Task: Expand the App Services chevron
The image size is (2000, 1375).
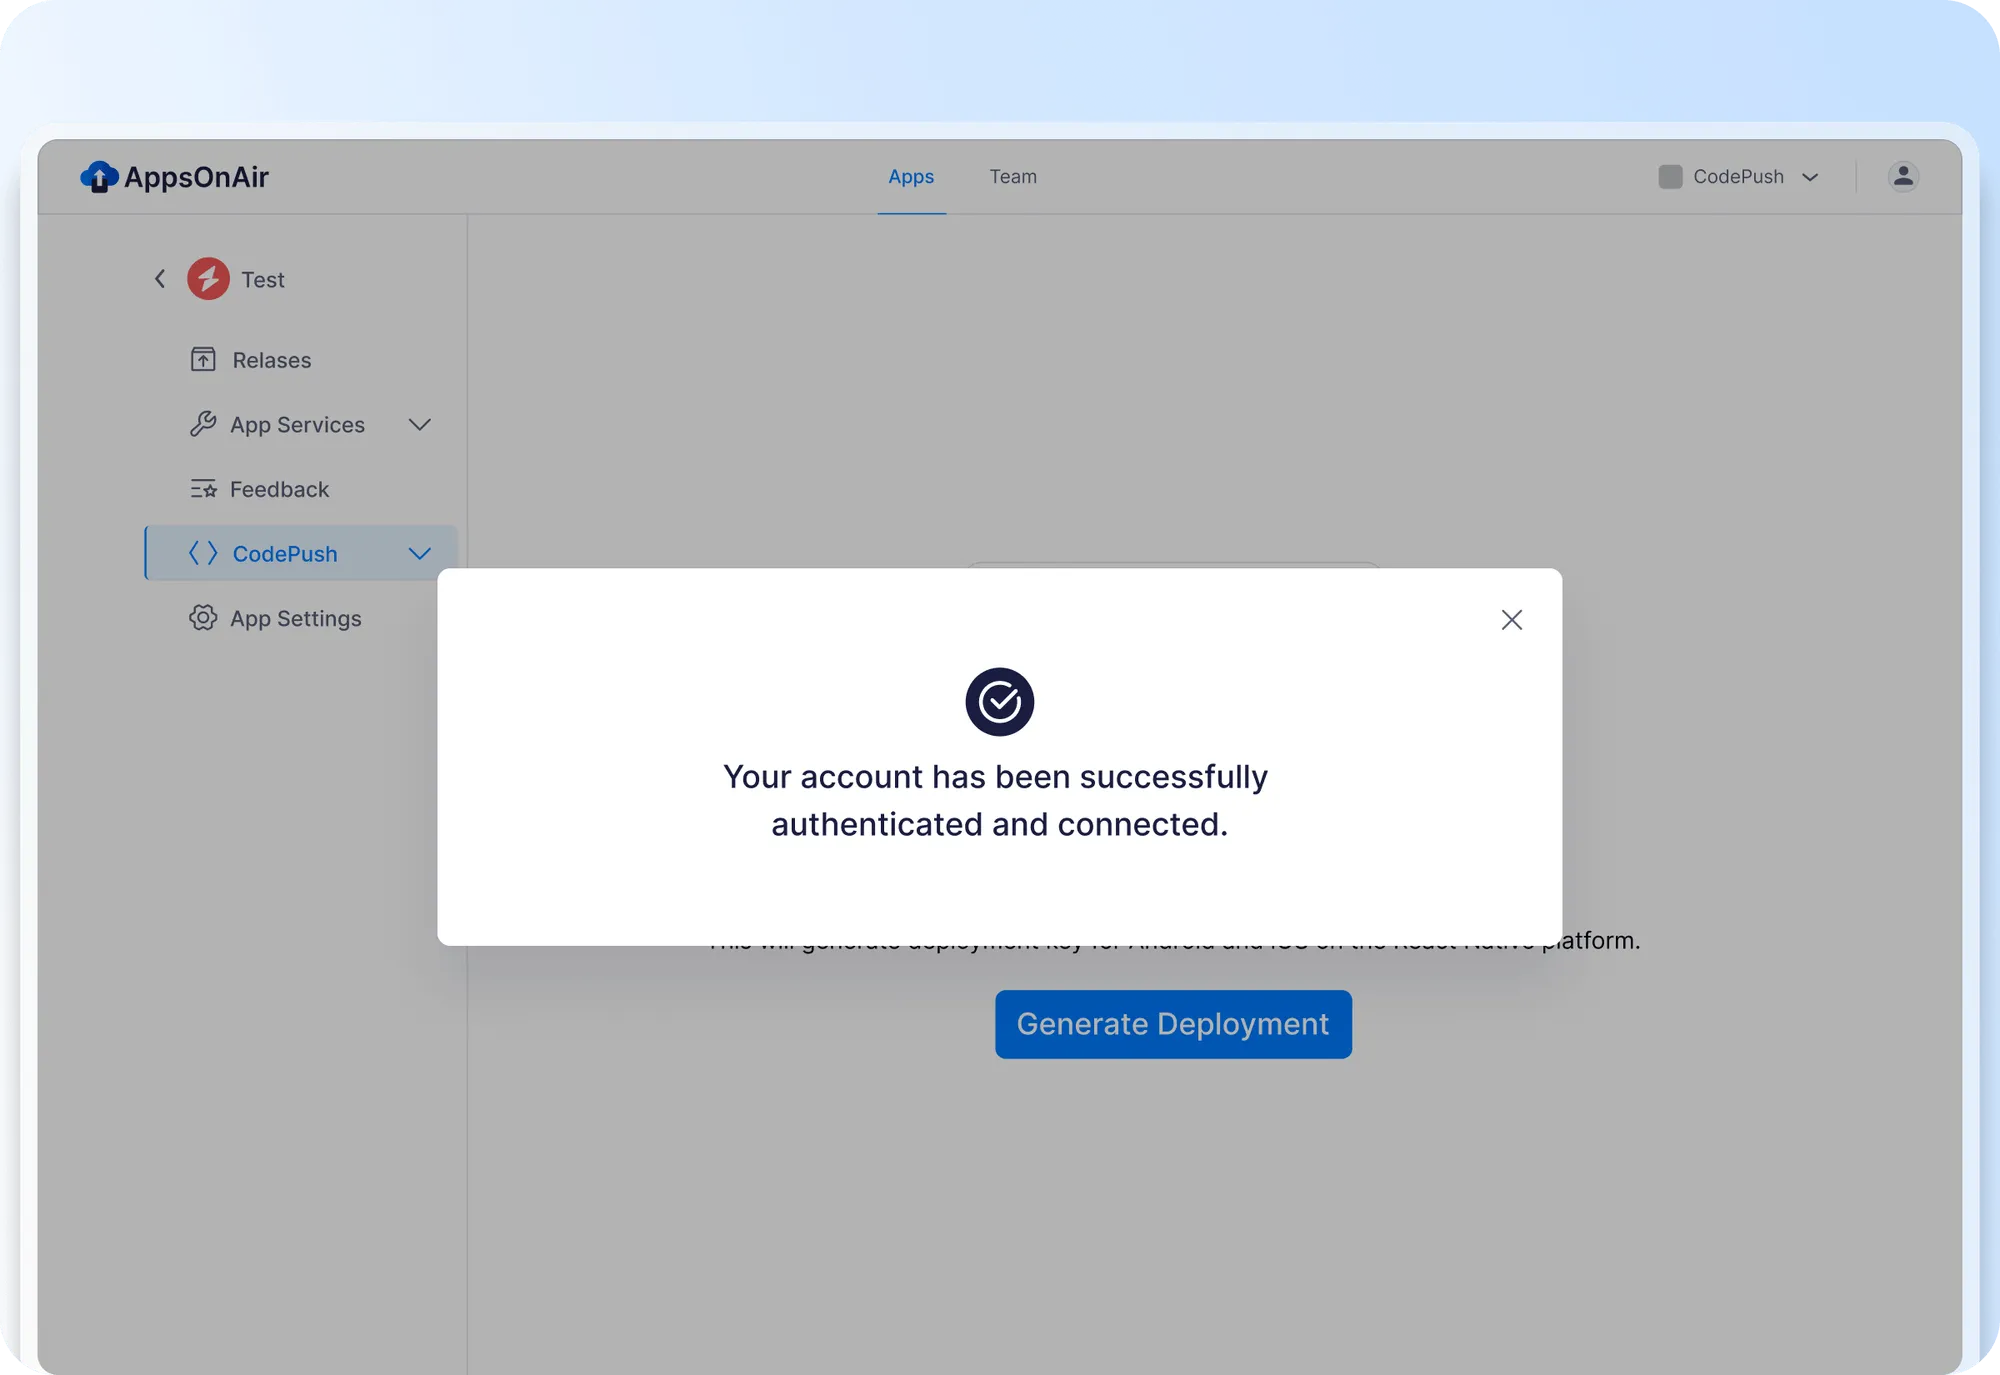Action: [x=420, y=425]
